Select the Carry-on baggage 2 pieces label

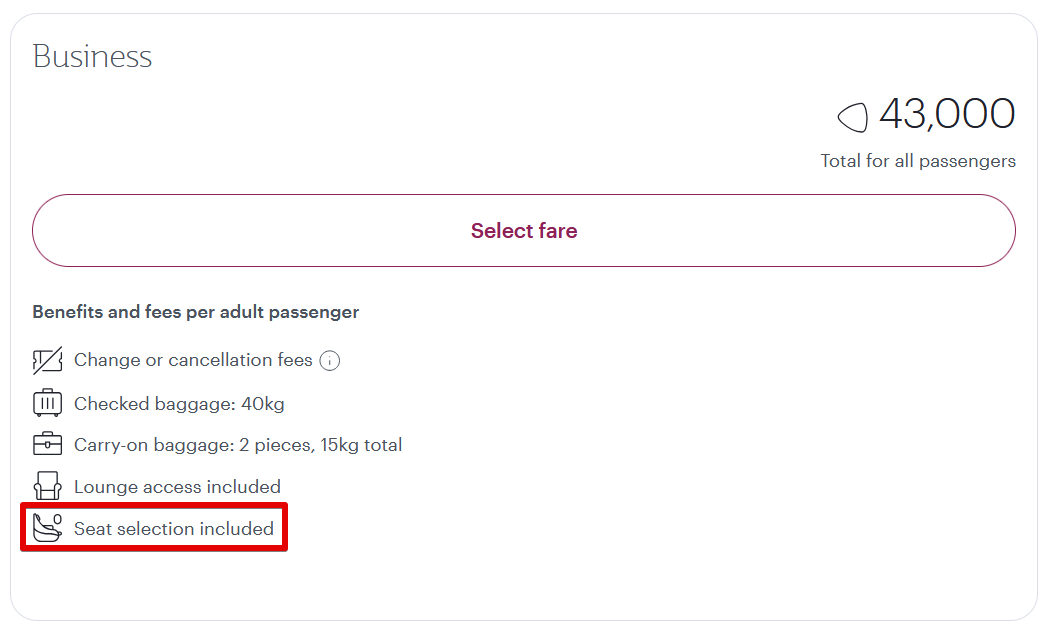(x=238, y=445)
